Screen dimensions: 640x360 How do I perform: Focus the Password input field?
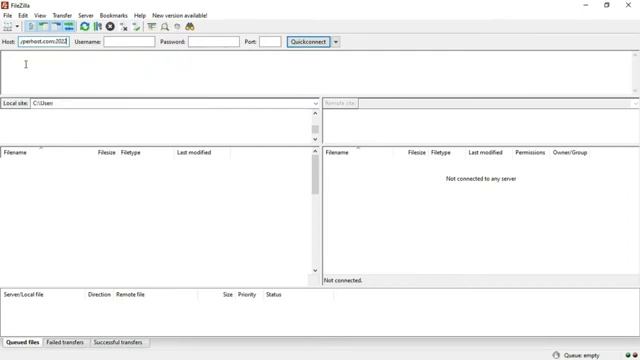(214, 42)
